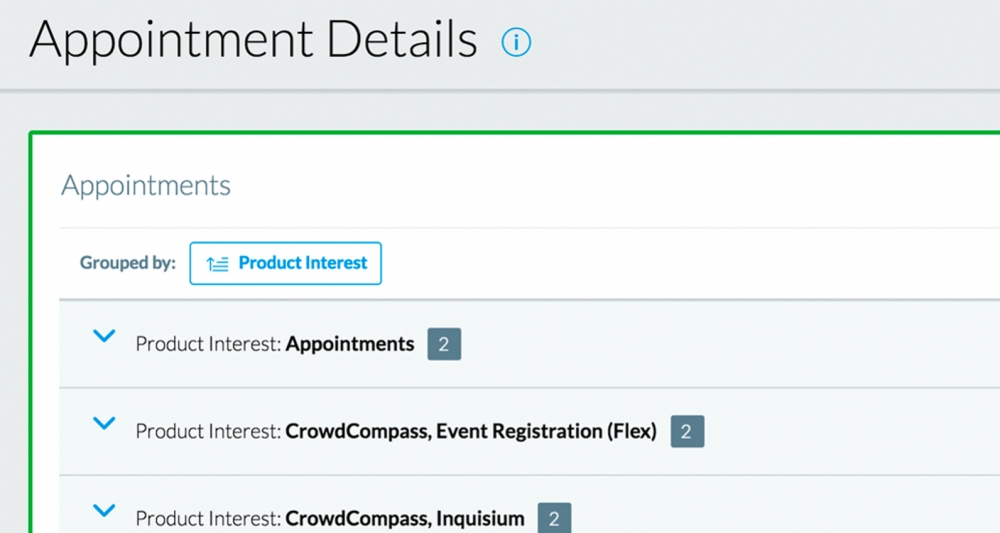Screen dimensions: 1000x533
Task: Click the sort icon in the grouping button
Action: 217,264
